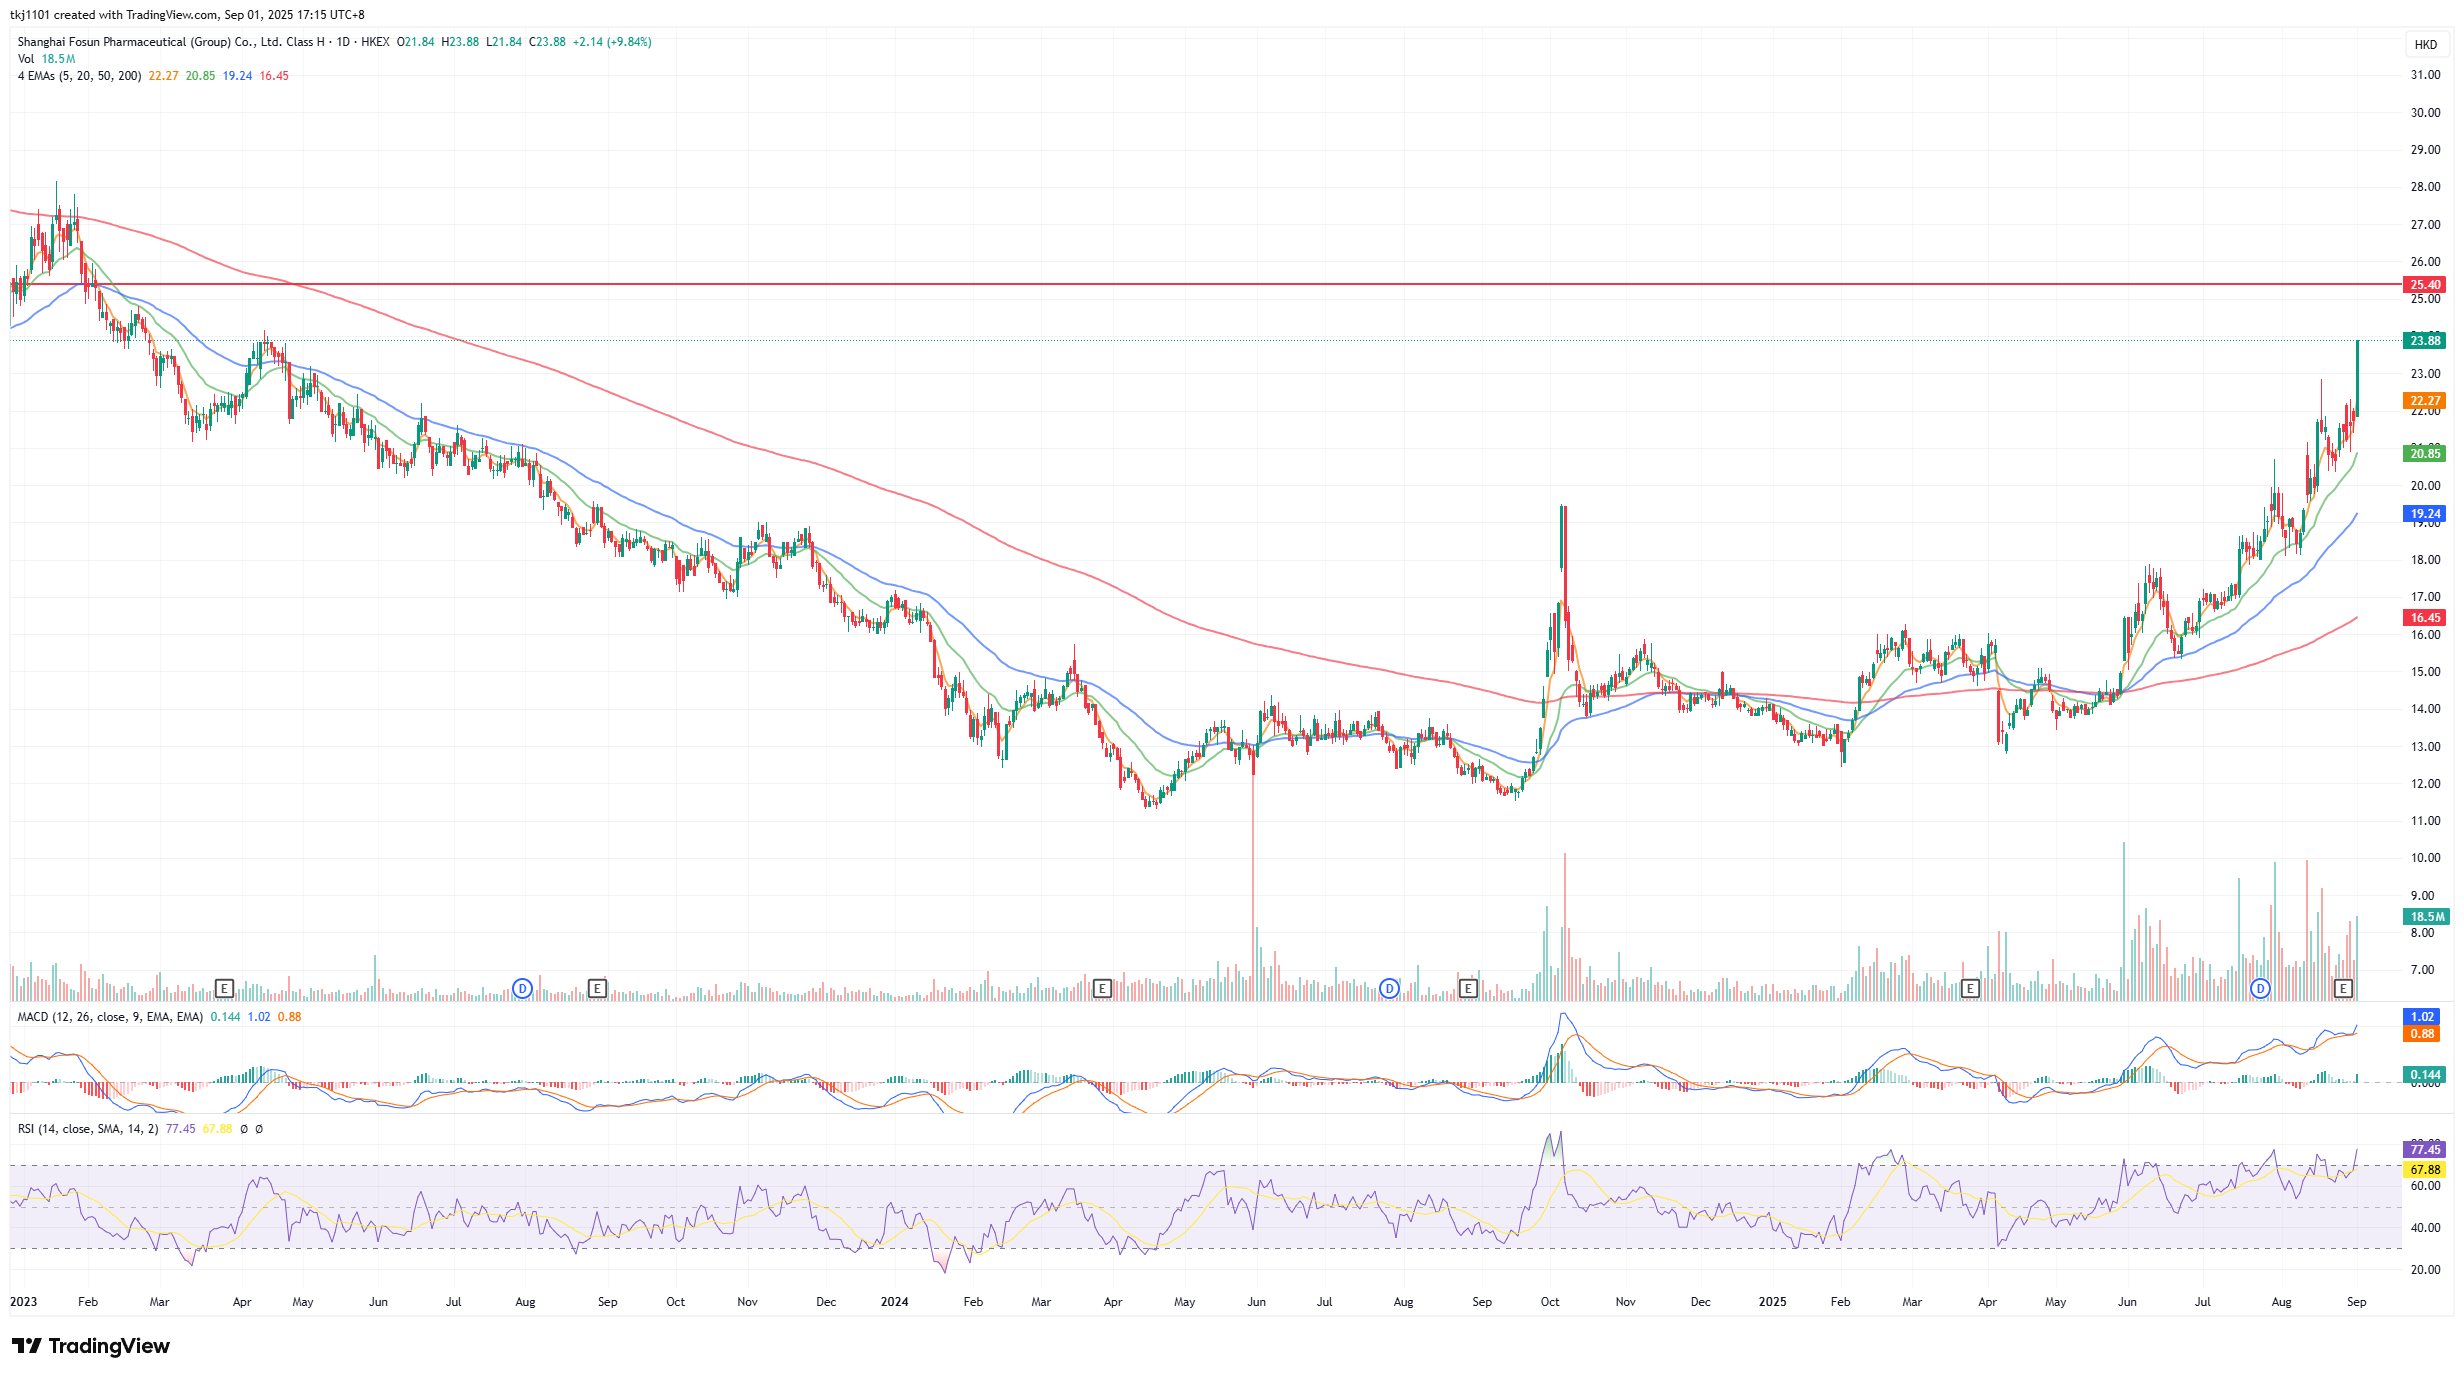Click the O21.84 open value in the symbol legend

(416, 42)
